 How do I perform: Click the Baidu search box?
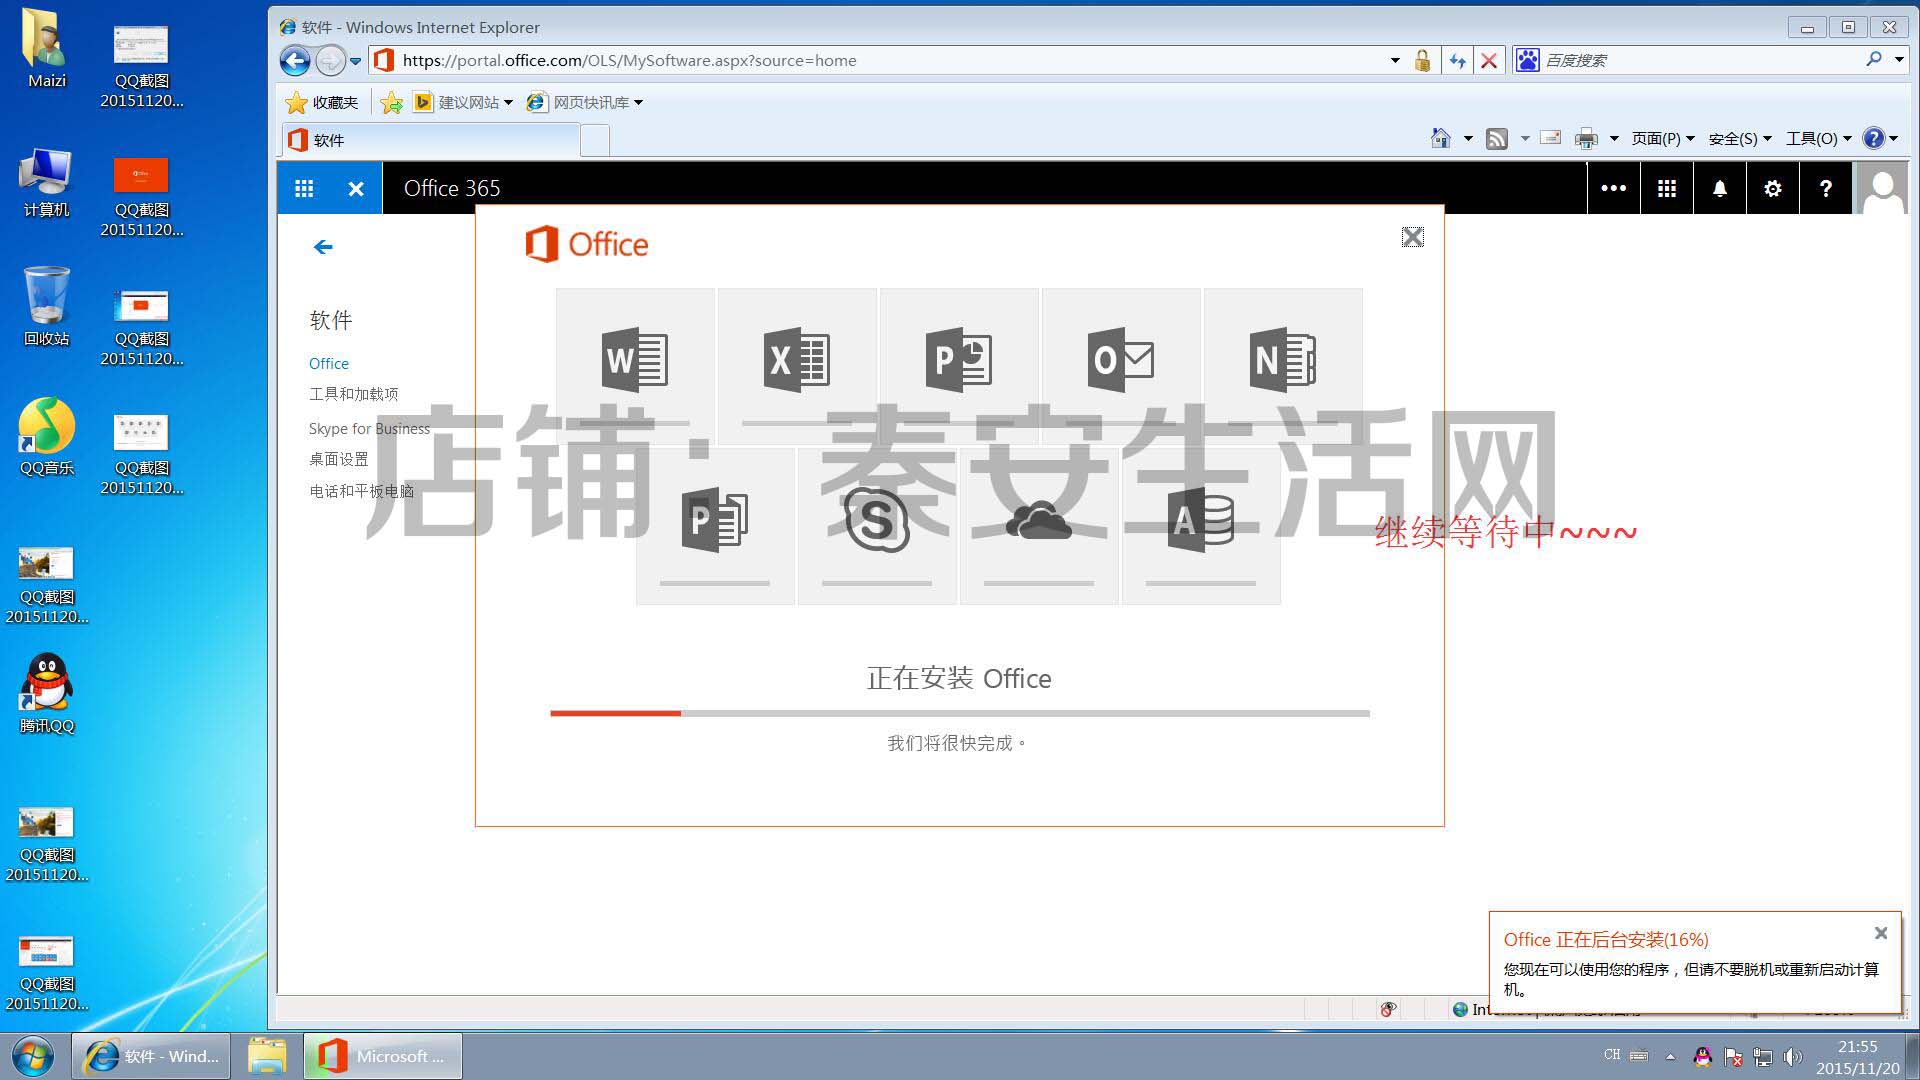[1700, 61]
